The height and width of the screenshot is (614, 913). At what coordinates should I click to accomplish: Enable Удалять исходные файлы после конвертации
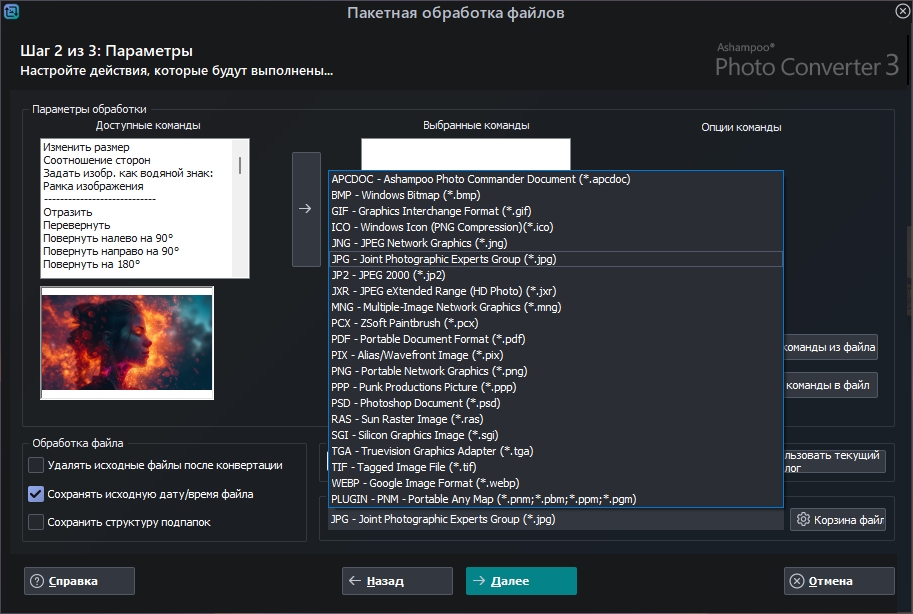[36, 465]
